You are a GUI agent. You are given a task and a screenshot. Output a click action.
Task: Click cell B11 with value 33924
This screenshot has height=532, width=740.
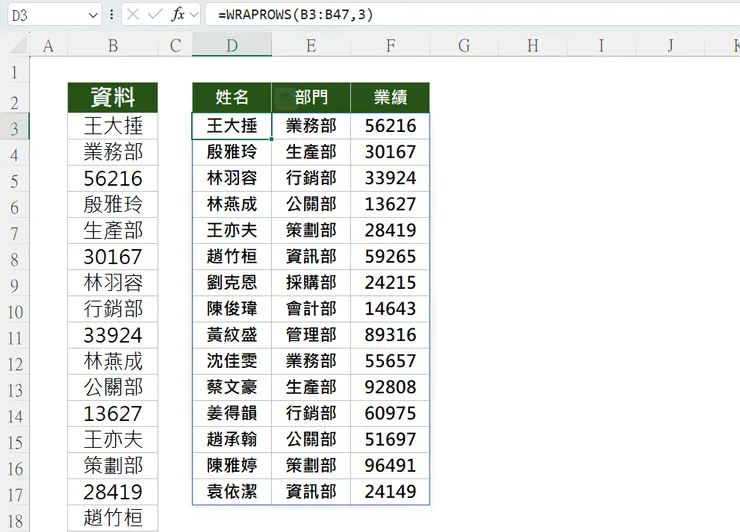click(113, 335)
